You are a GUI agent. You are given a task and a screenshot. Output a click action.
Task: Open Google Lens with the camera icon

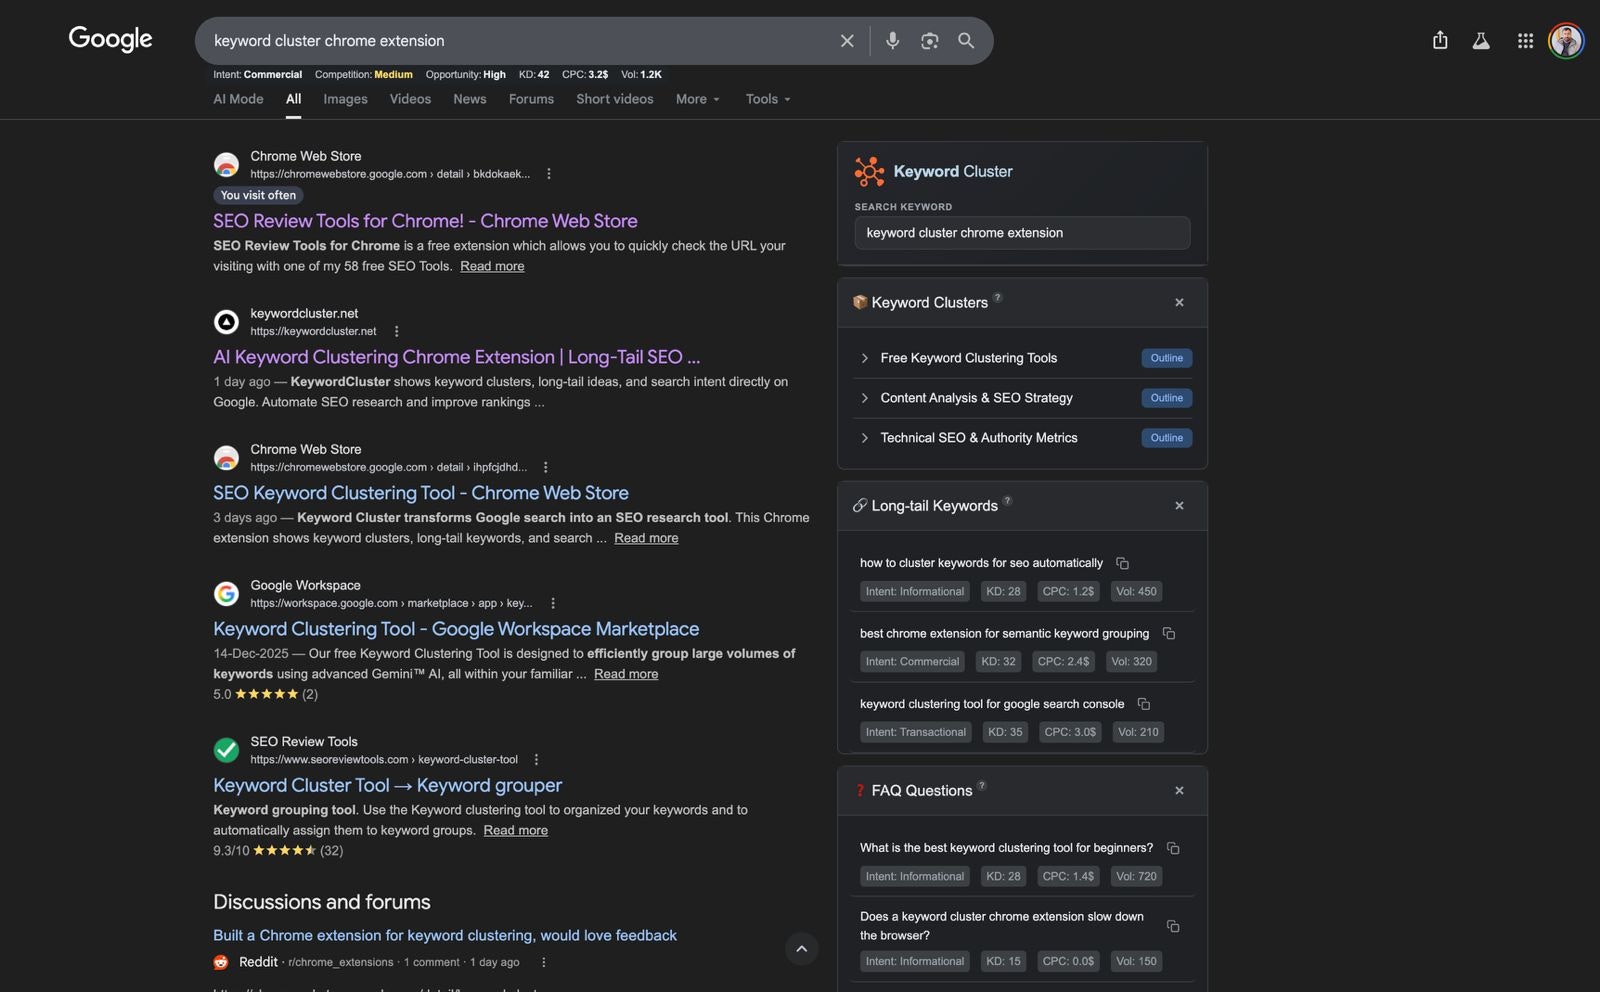pyautogui.click(x=929, y=41)
